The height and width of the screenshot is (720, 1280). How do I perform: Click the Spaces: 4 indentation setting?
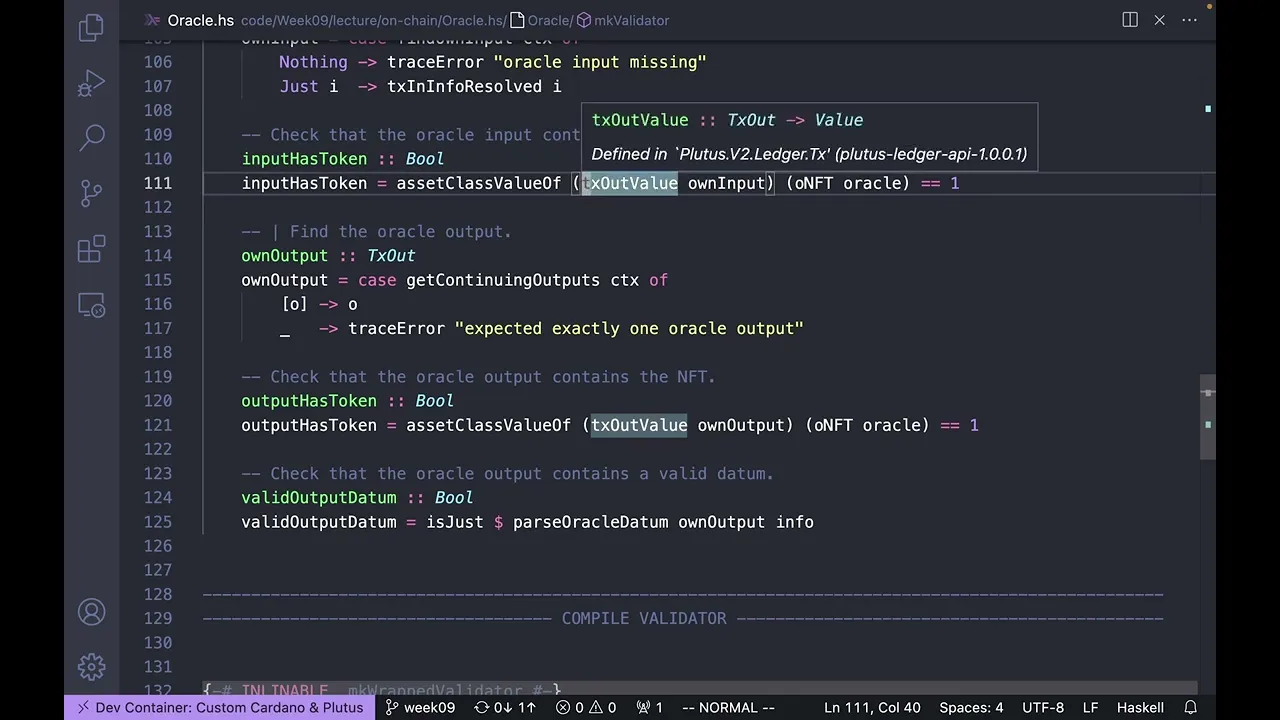[971, 707]
